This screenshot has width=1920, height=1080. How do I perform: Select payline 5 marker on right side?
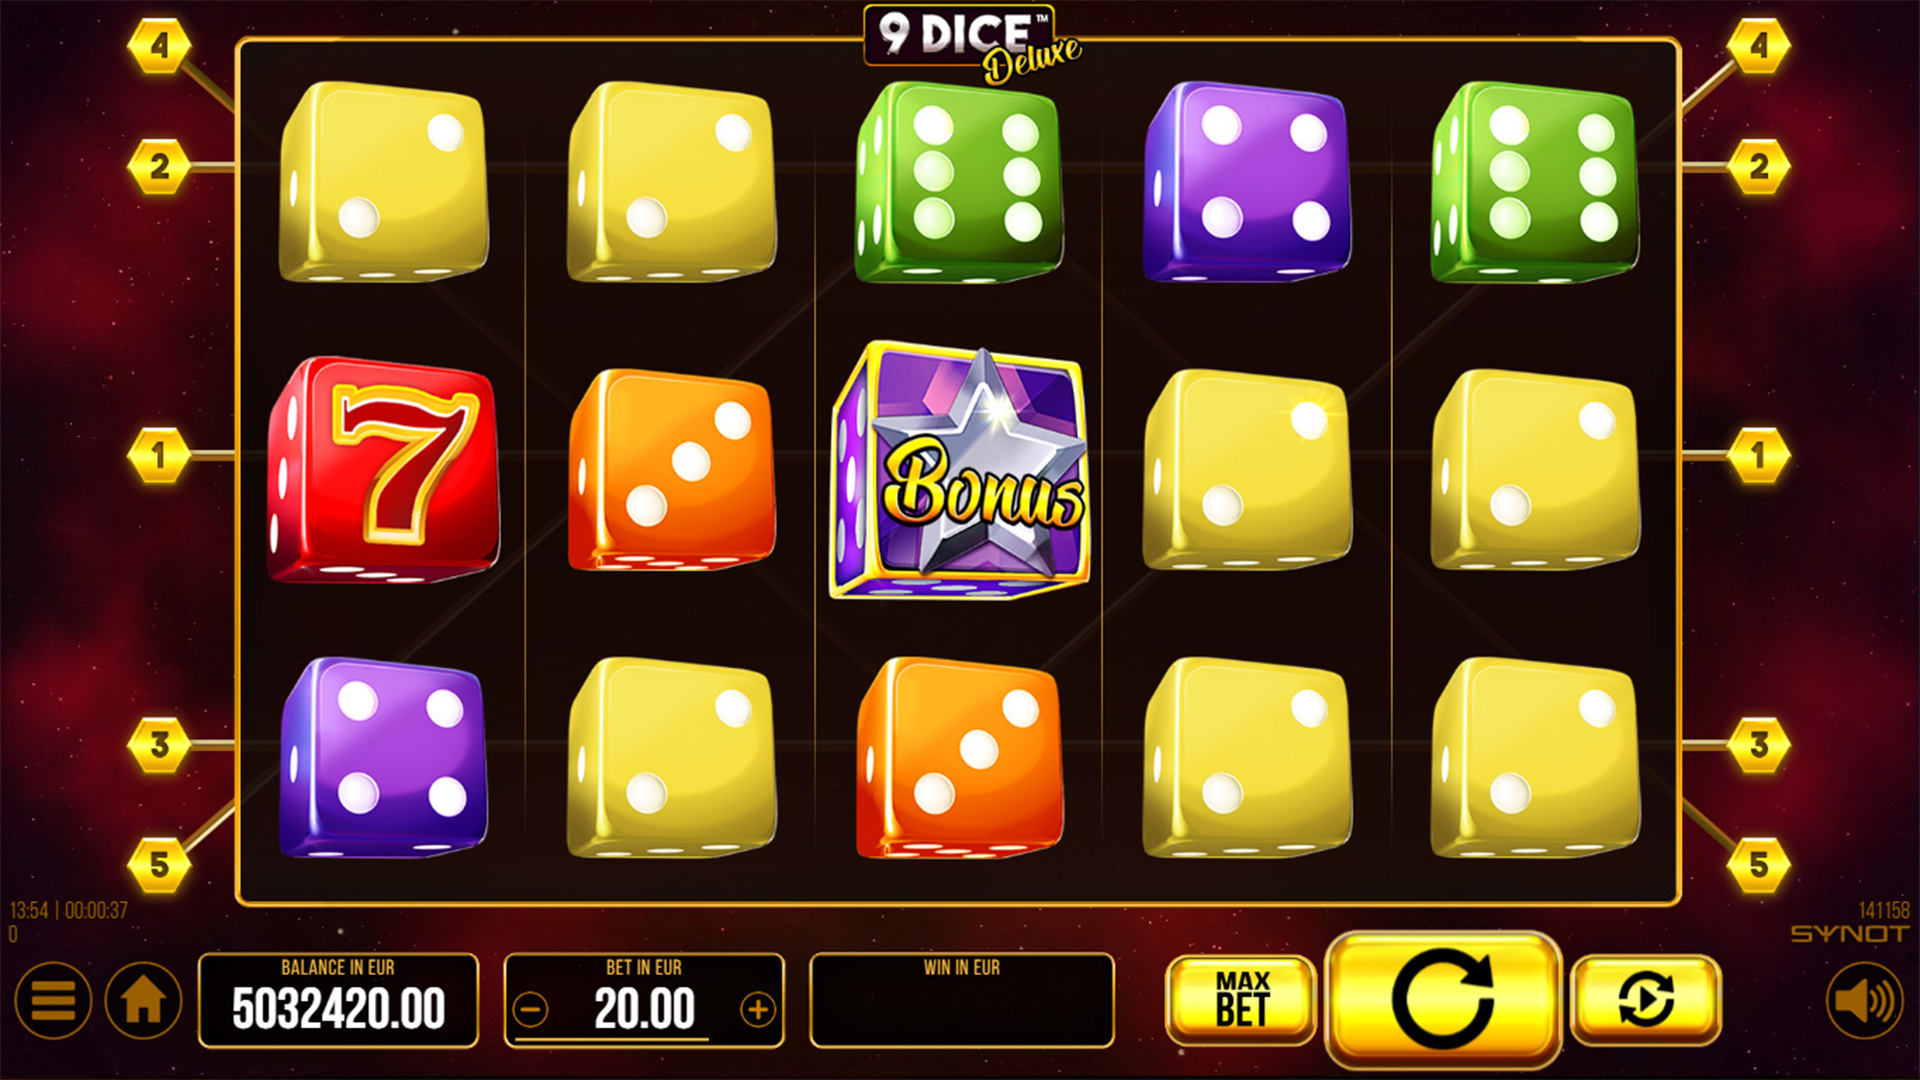click(x=1759, y=864)
